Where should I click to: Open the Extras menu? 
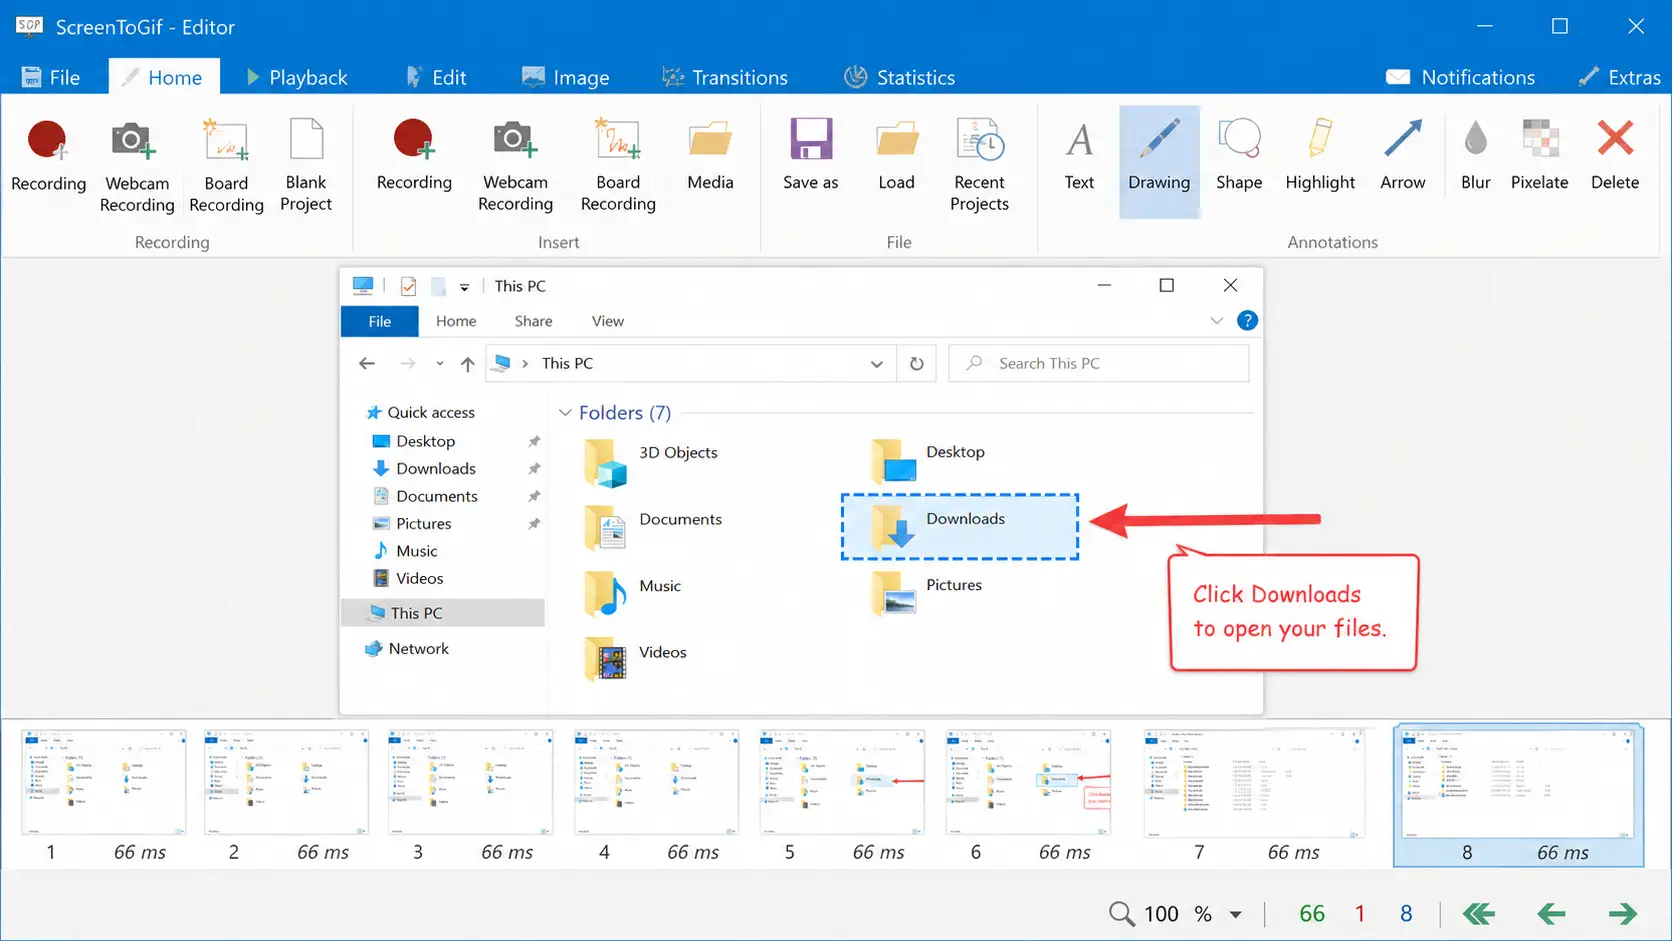click(1619, 77)
